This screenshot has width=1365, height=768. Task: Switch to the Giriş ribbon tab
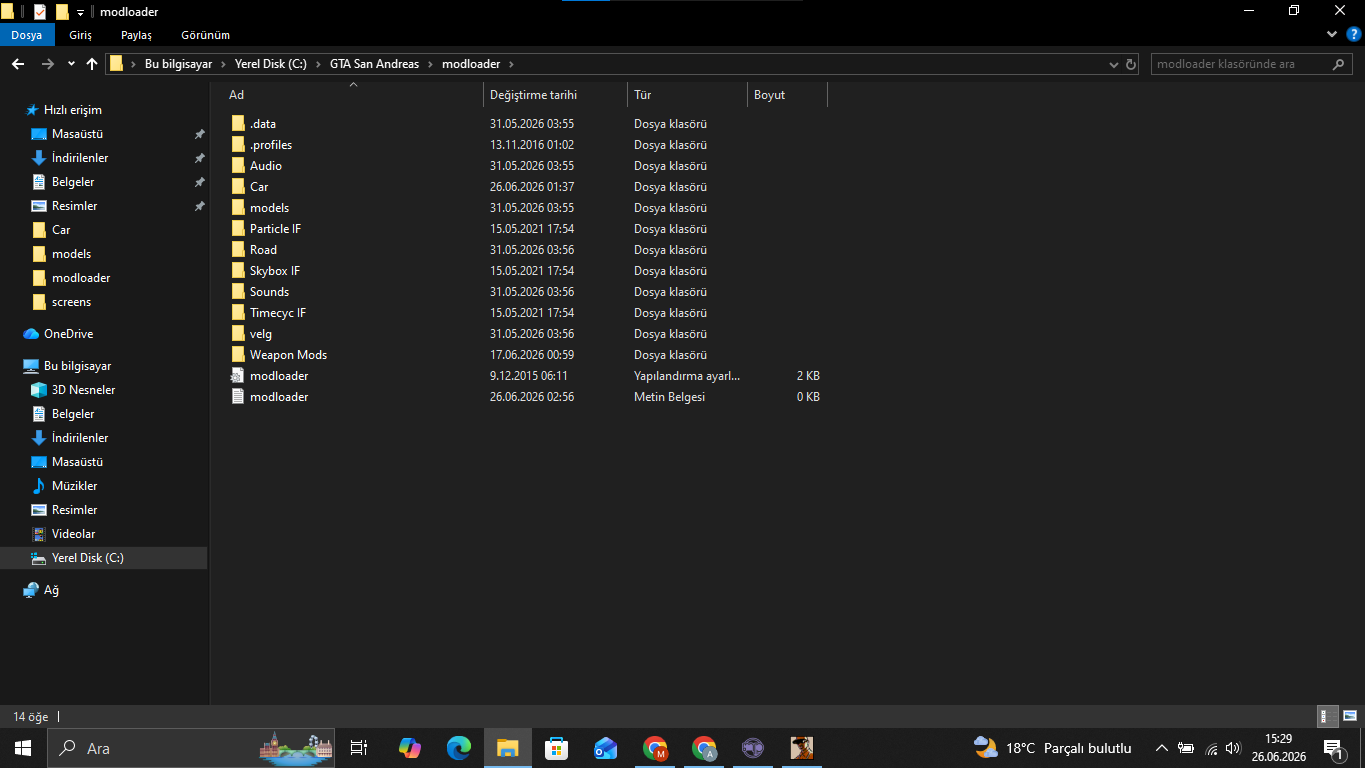coord(80,35)
